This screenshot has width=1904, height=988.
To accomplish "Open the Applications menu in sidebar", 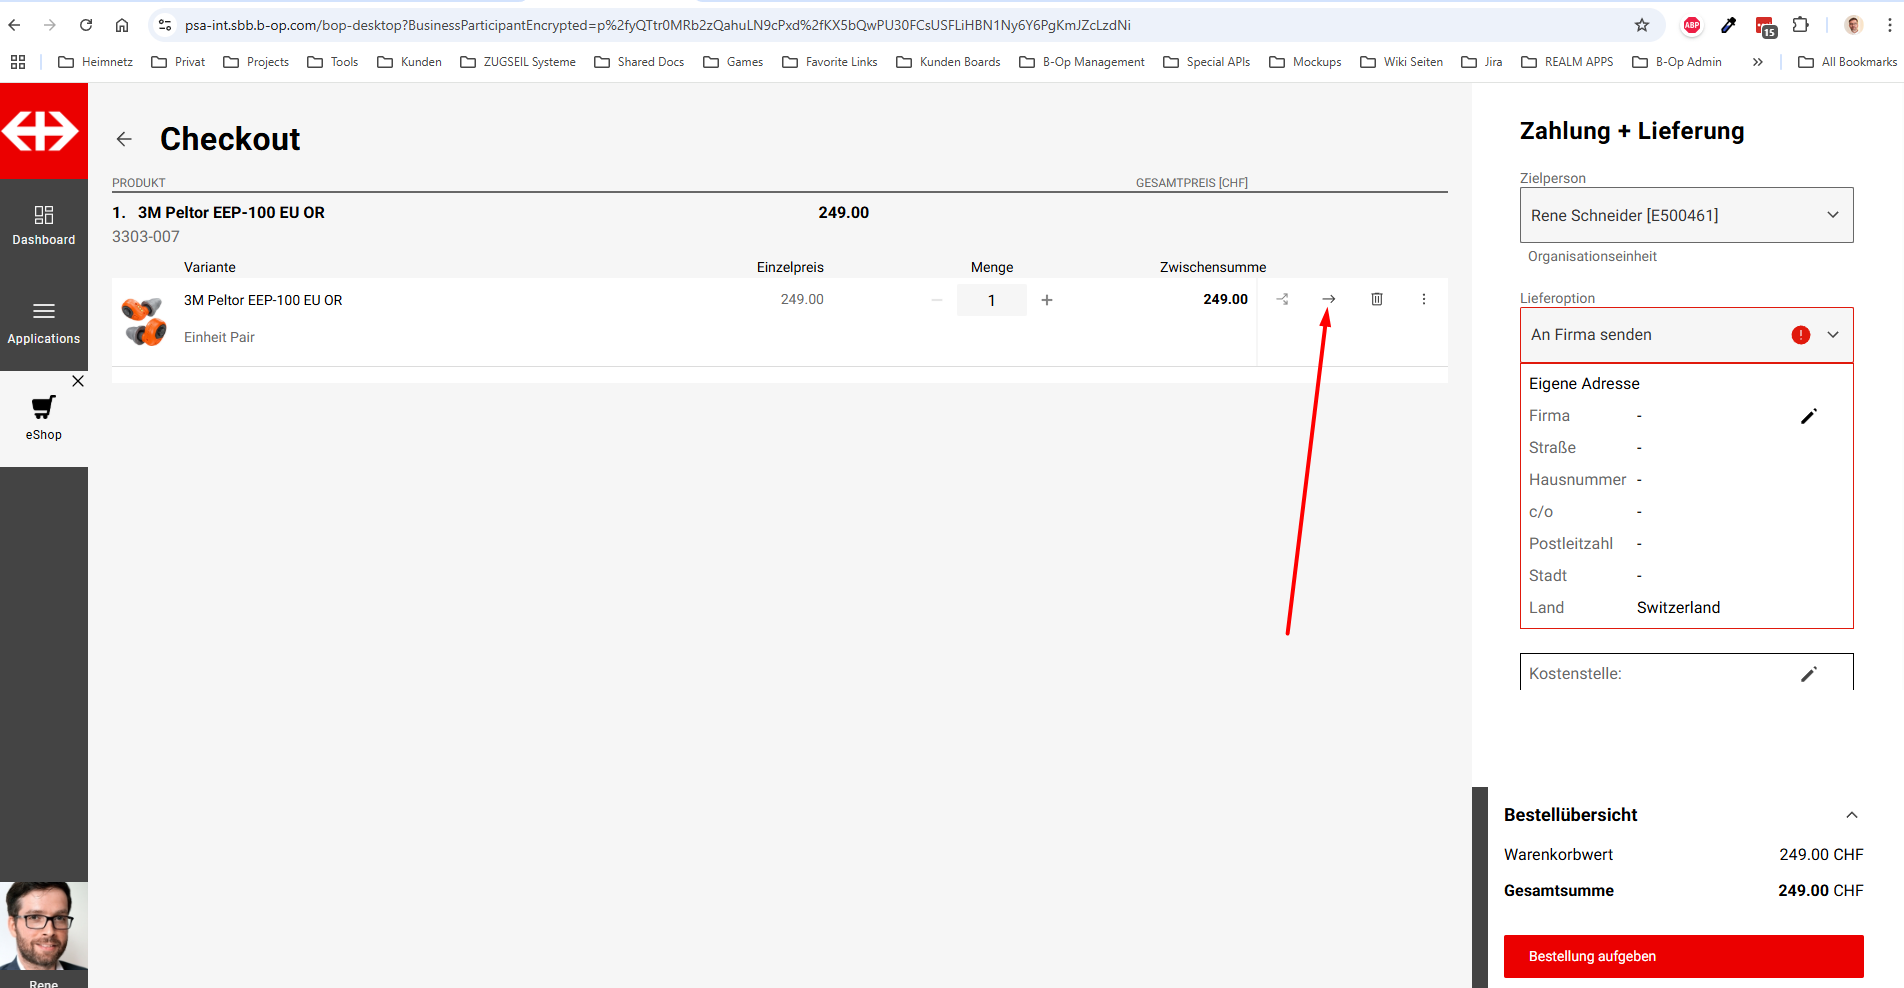I will (44, 322).
